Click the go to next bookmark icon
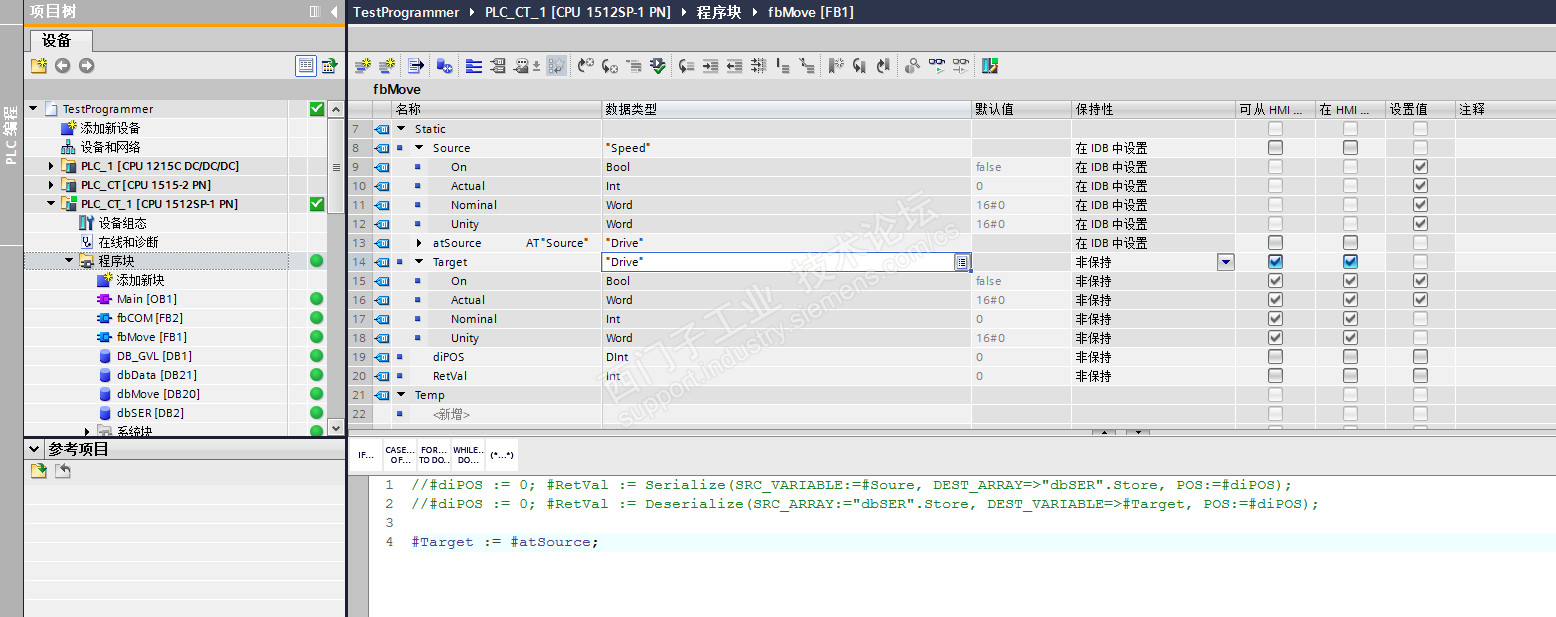 pyautogui.click(x=859, y=66)
